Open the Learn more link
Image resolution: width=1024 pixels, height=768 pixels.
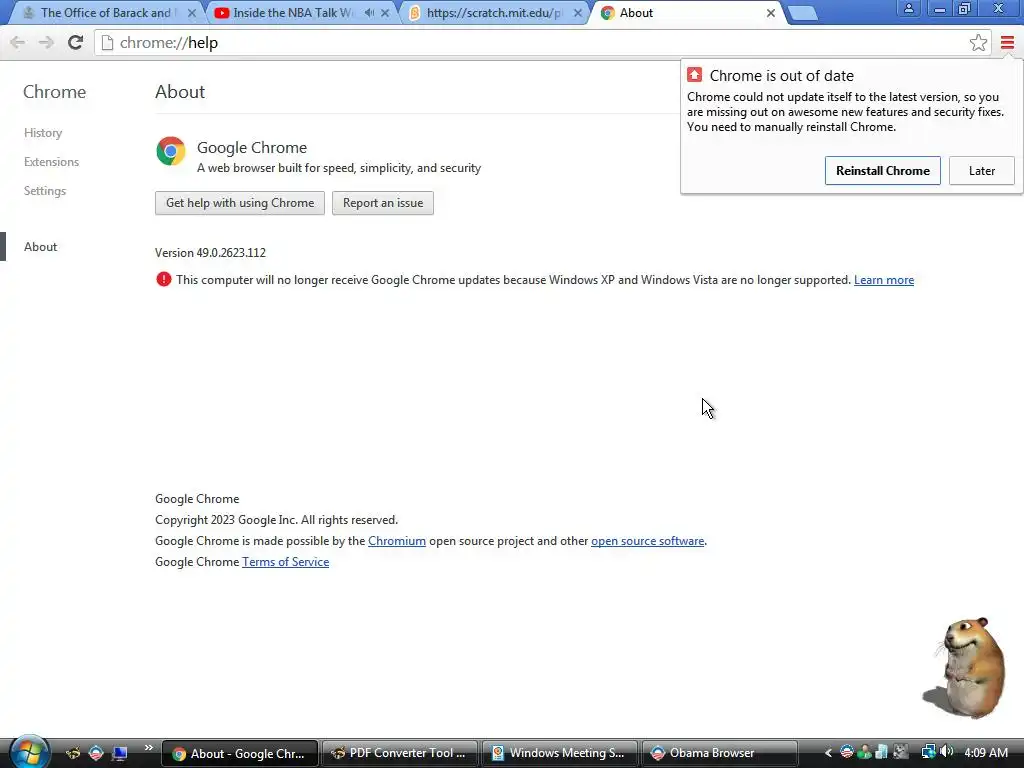884,280
